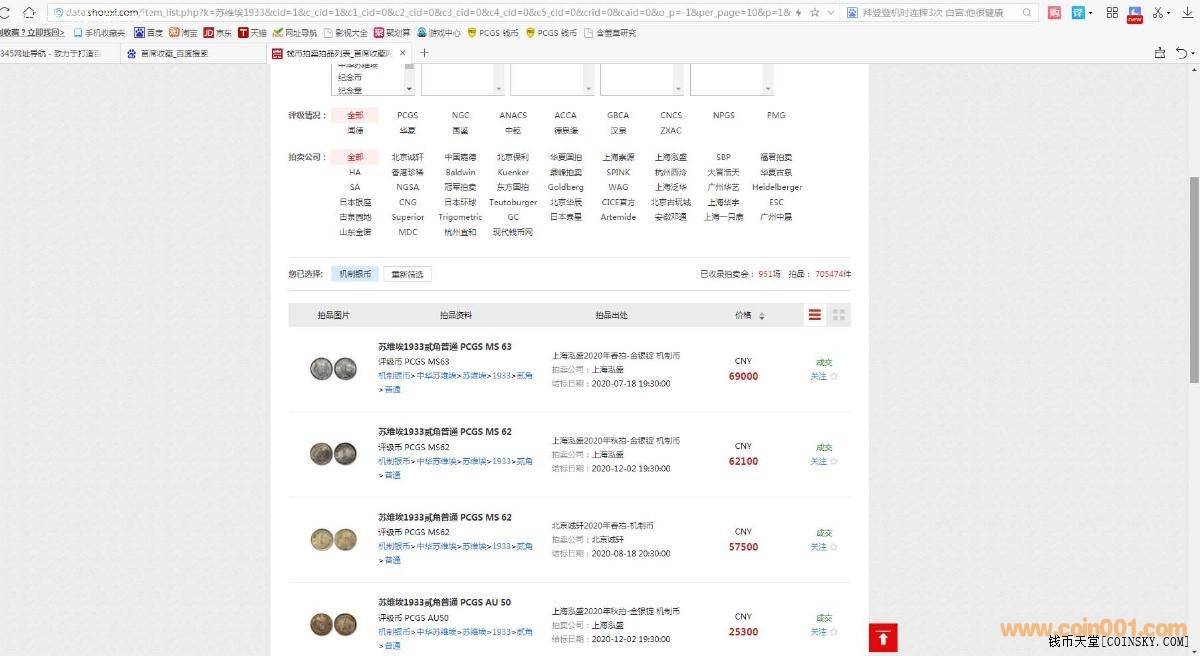Toggle follow star for the 57500 lot
This screenshot has height=656, width=1200.
(x=834, y=547)
